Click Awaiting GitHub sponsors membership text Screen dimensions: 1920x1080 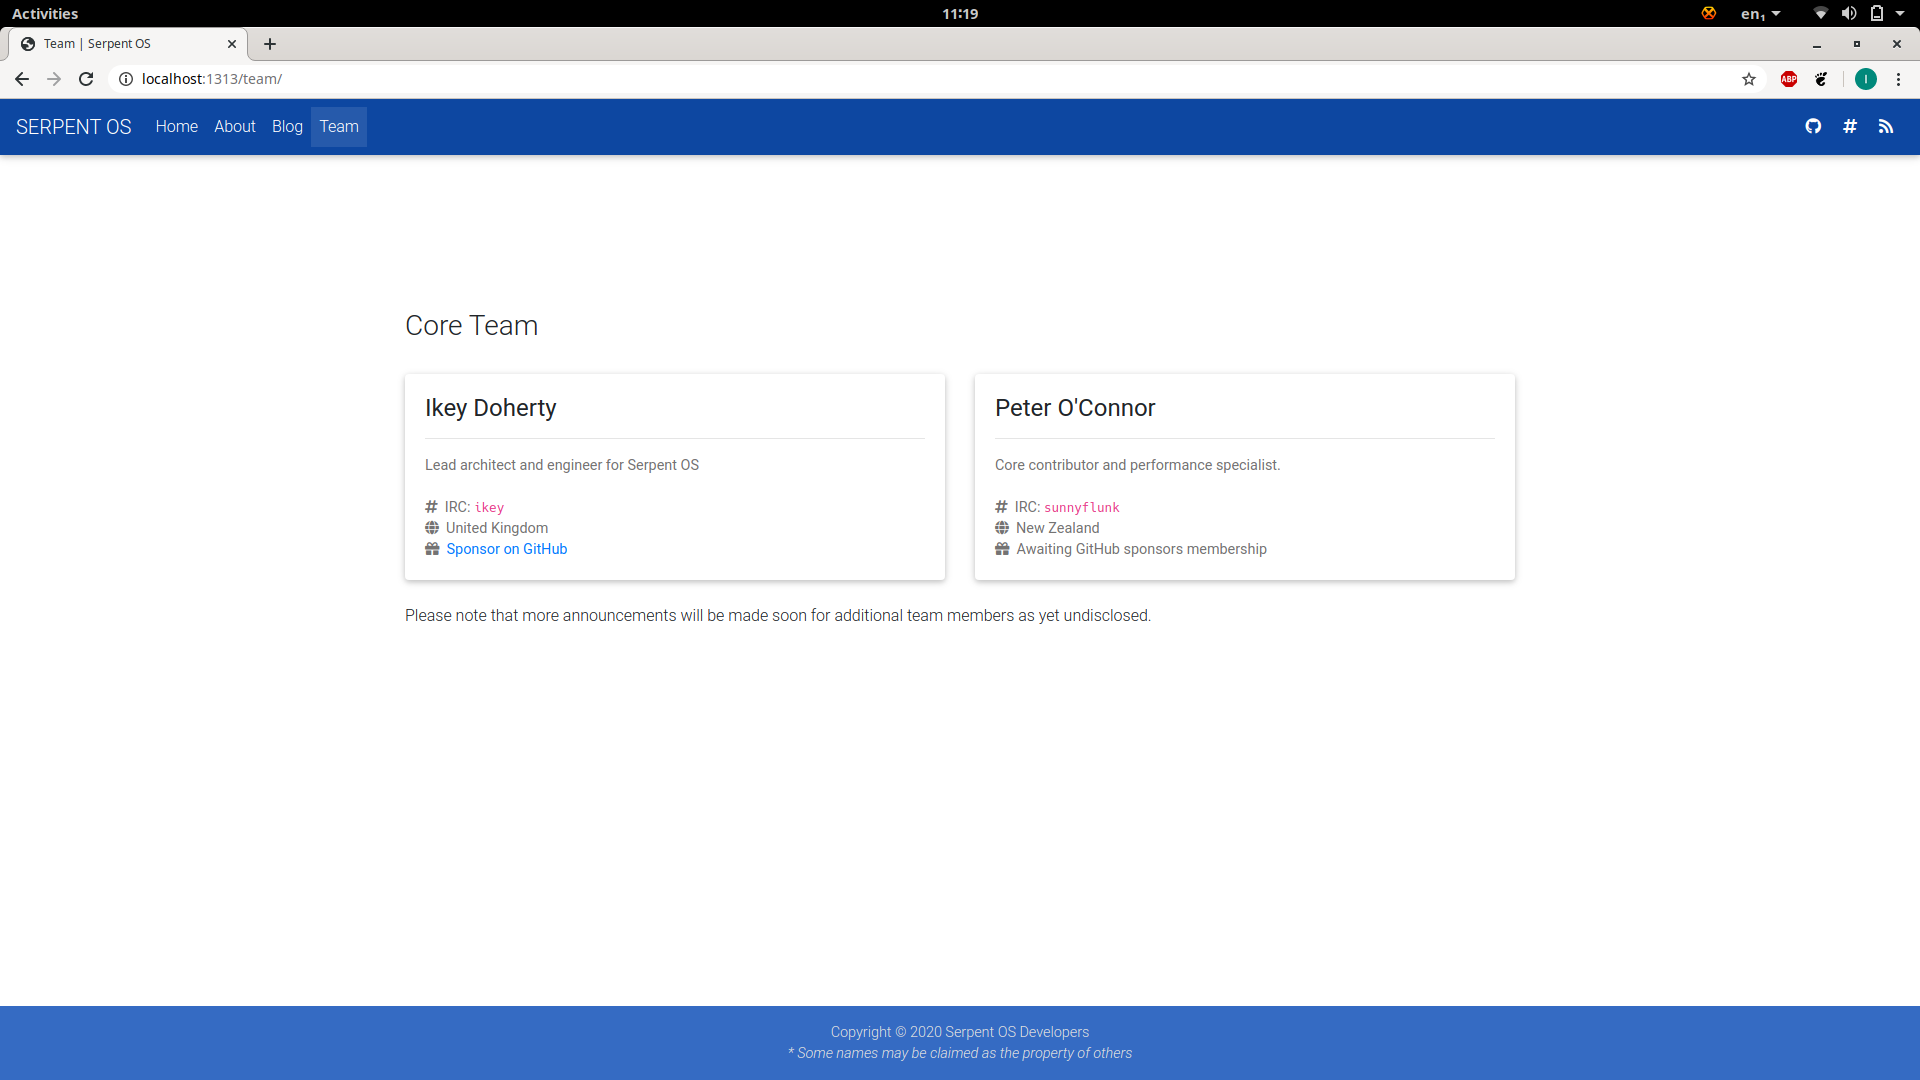point(1141,549)
